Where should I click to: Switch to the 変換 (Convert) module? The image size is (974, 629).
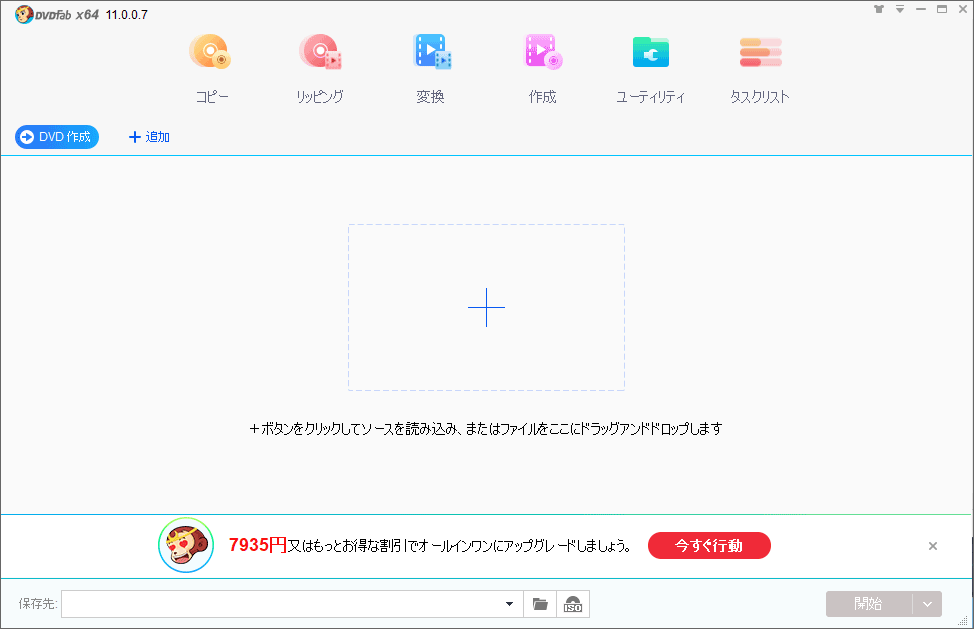point(431,52)
